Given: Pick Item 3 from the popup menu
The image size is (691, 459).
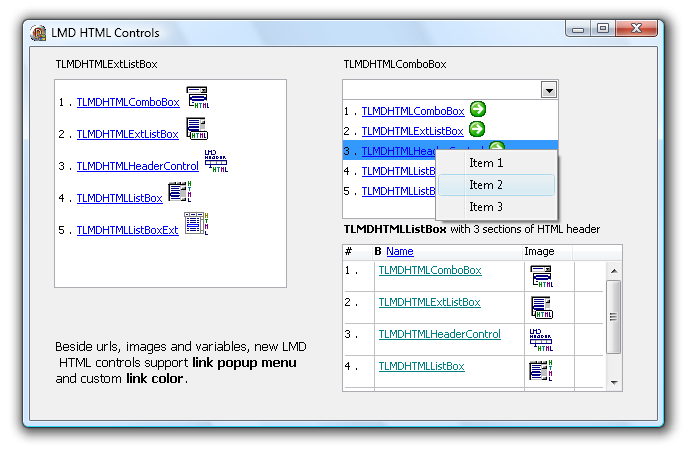Looking at the screenshot, I should [486, 207].
